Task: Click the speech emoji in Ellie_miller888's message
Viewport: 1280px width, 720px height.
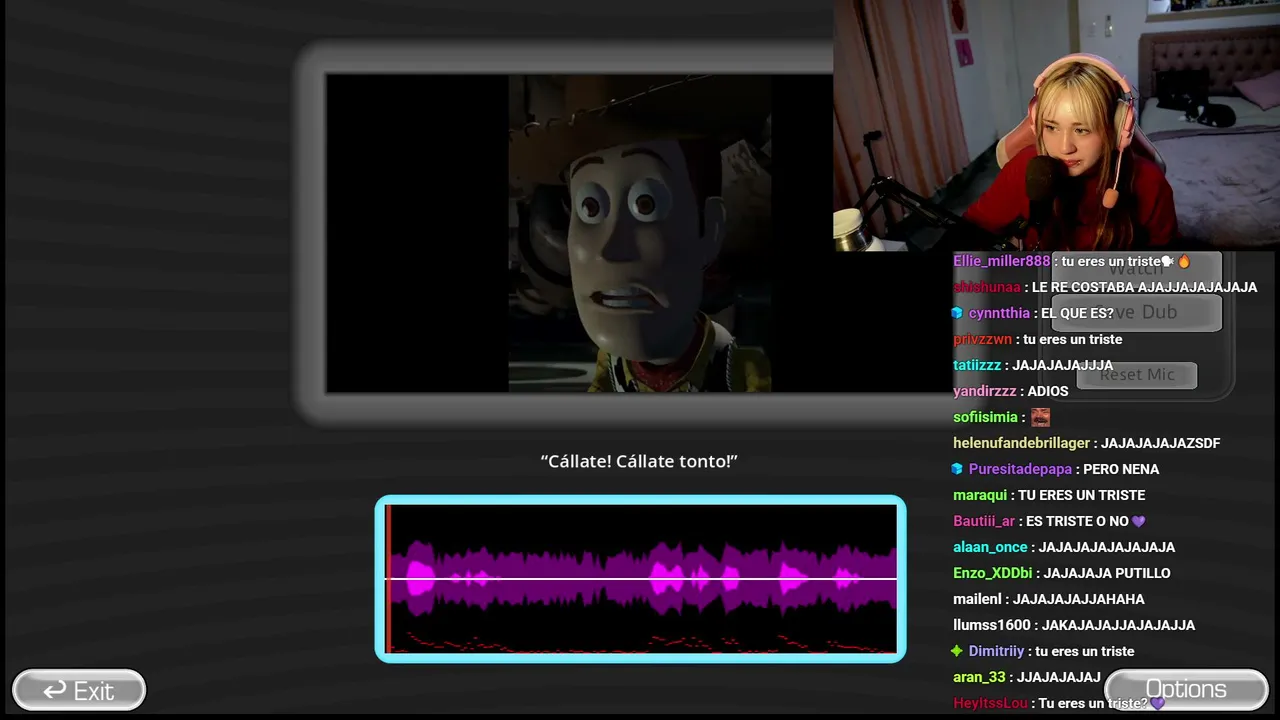Action: click(x=1168, y=261)
